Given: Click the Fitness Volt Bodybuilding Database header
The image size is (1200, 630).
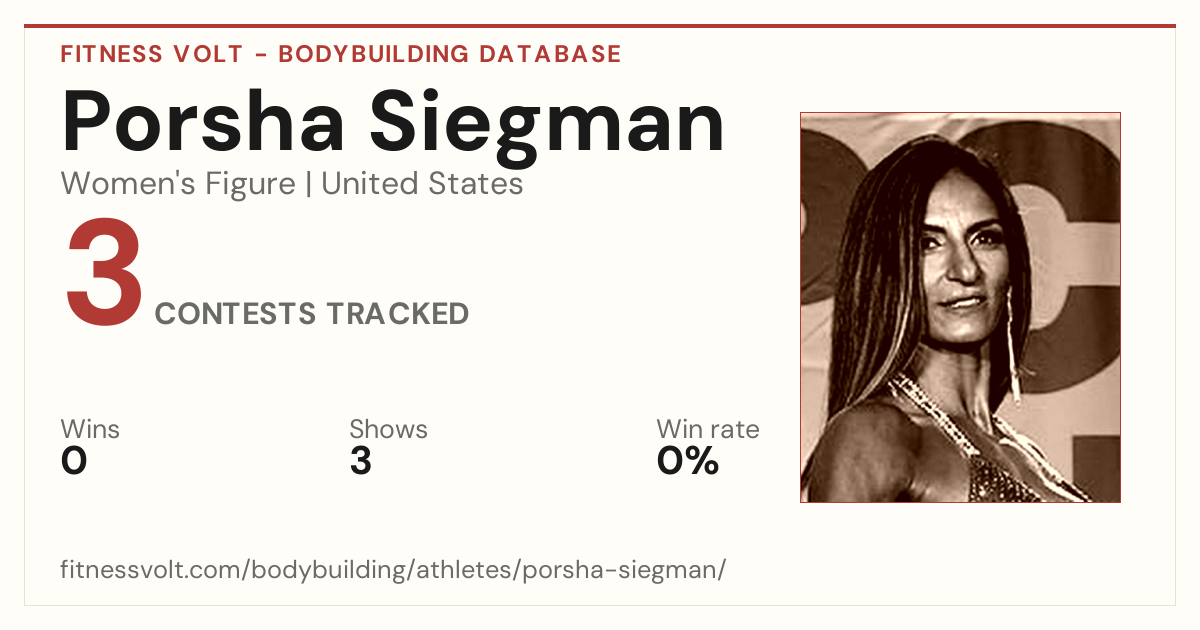Looking at the screenshot, I should [341, 54].
